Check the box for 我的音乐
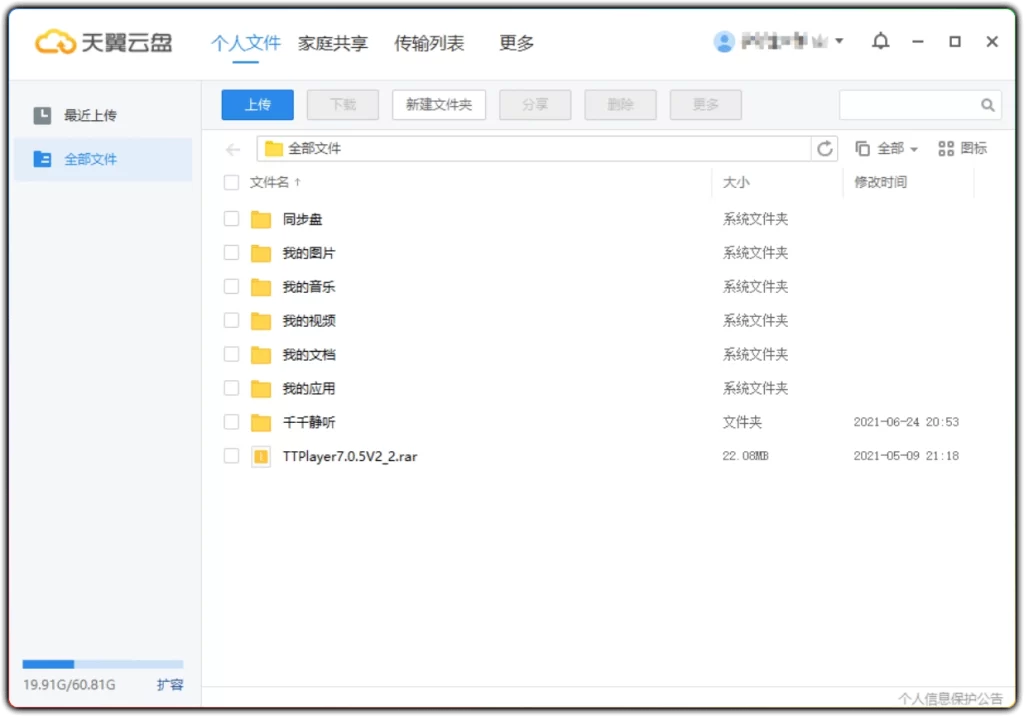1024x716 pixels. [231, 286]
